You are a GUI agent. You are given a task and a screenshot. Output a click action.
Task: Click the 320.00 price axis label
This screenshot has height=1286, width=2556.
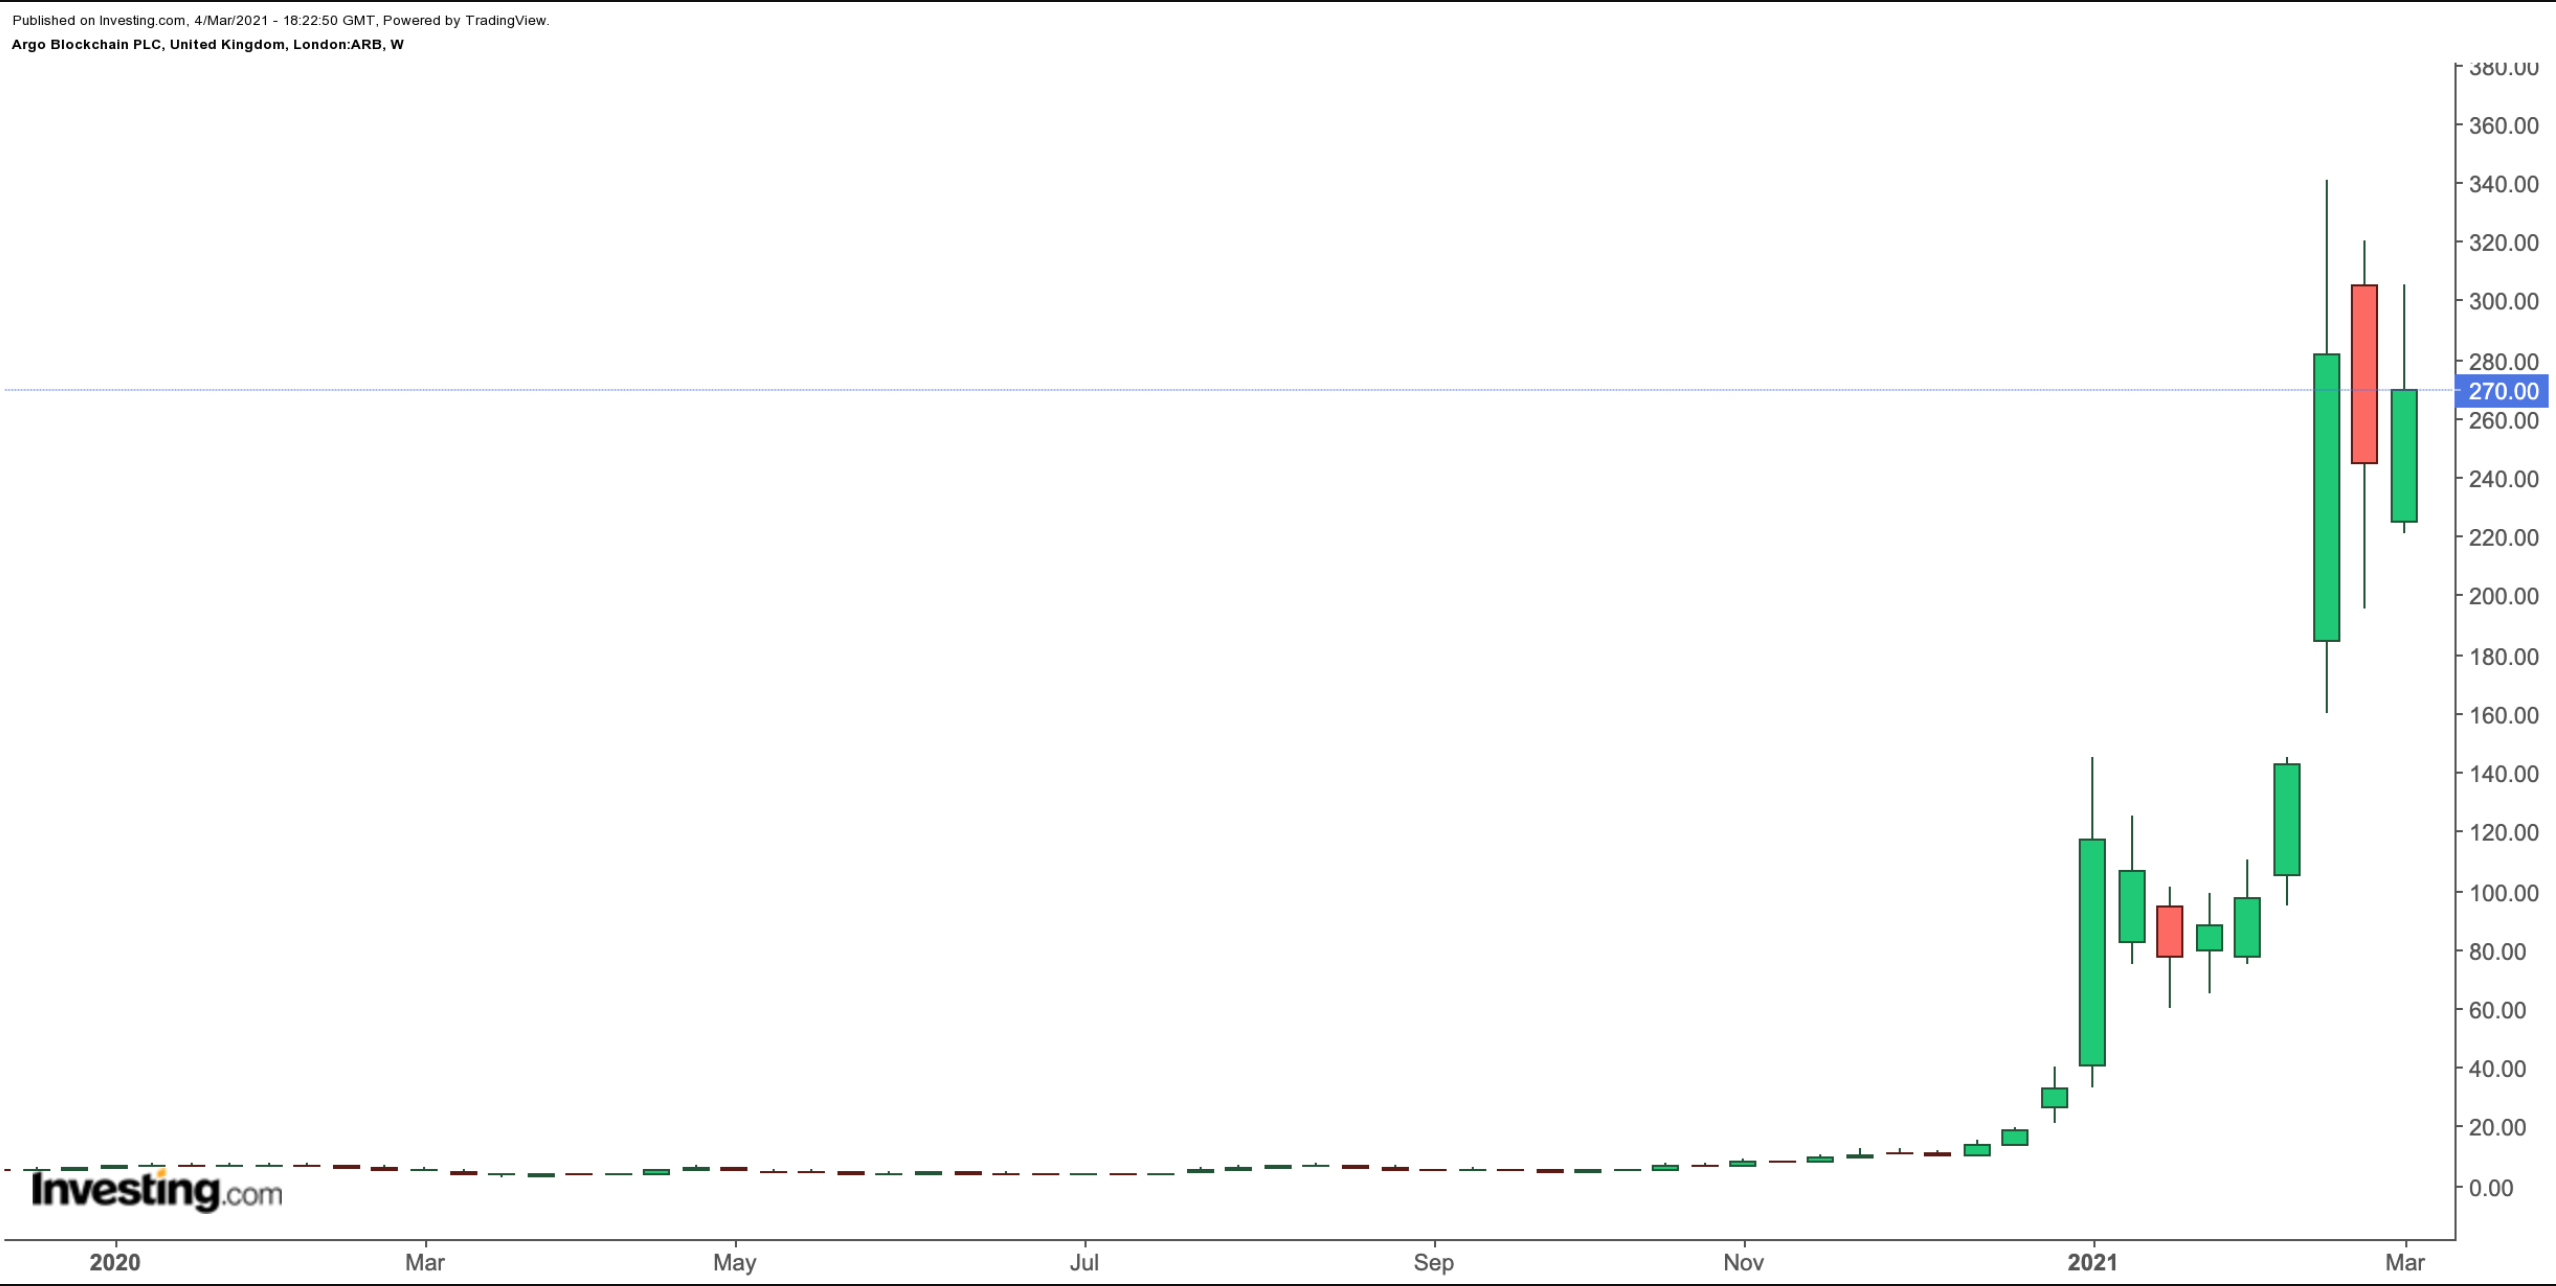[x=2503, y=243]
